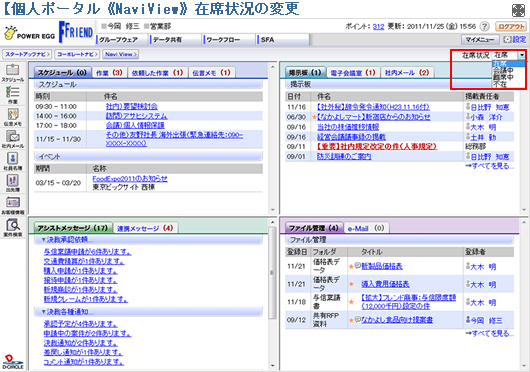The width and height of the screenshot is (530, 372).
Task: Click the help question mark icon
Action: pyautogui.click(x=484, y=26)
